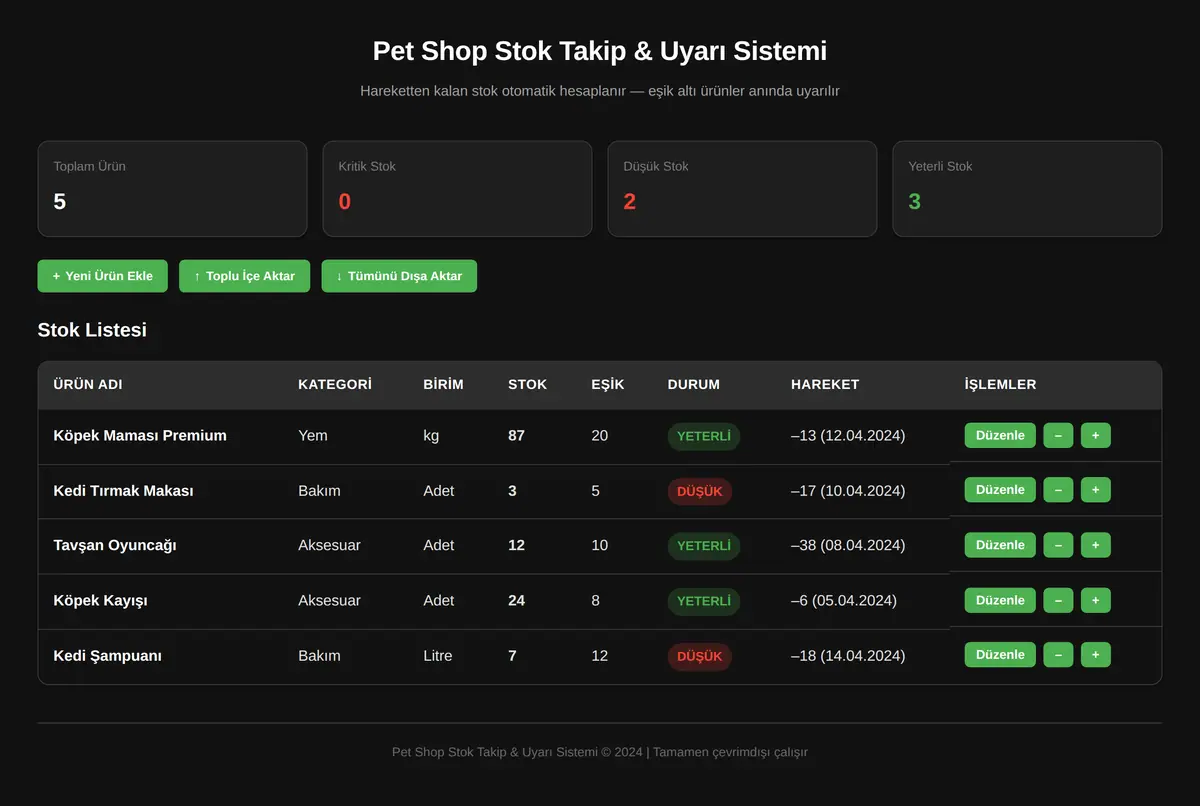The width and height of the screenshot is (1200, 806).
Task: Click movement –18 (14.04.2024)
Action: (848, 656)
